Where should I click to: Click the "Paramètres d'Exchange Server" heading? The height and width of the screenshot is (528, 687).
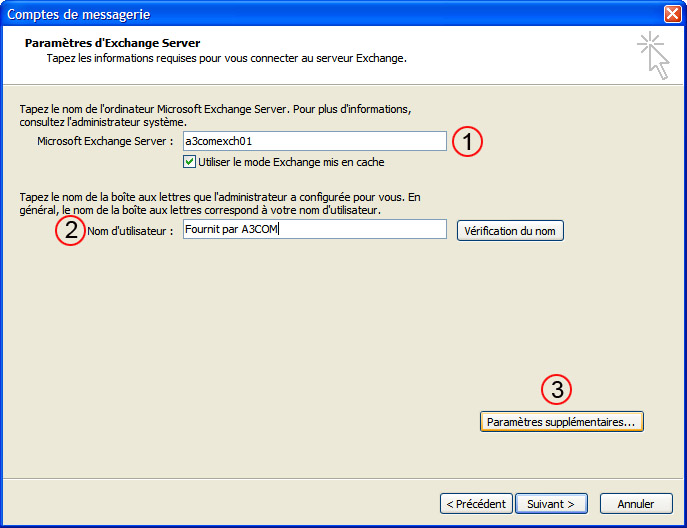[x=113, y=43]
